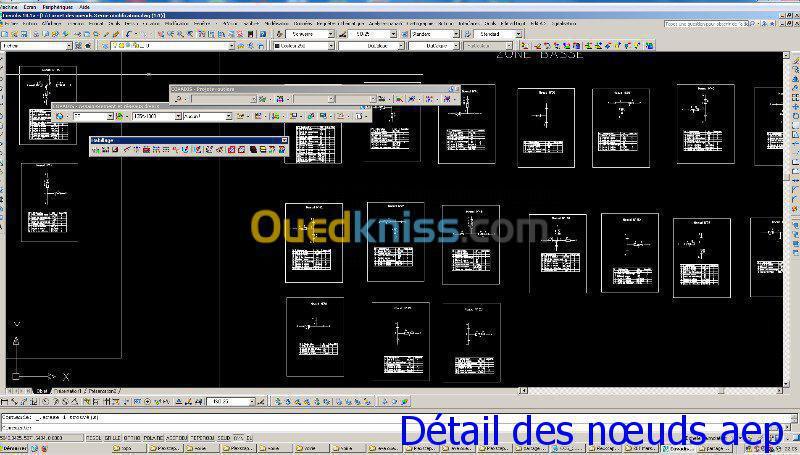Click the Aligned dimension icon in the bottom toolbar

pyautogui.click(x=14, y=402)
